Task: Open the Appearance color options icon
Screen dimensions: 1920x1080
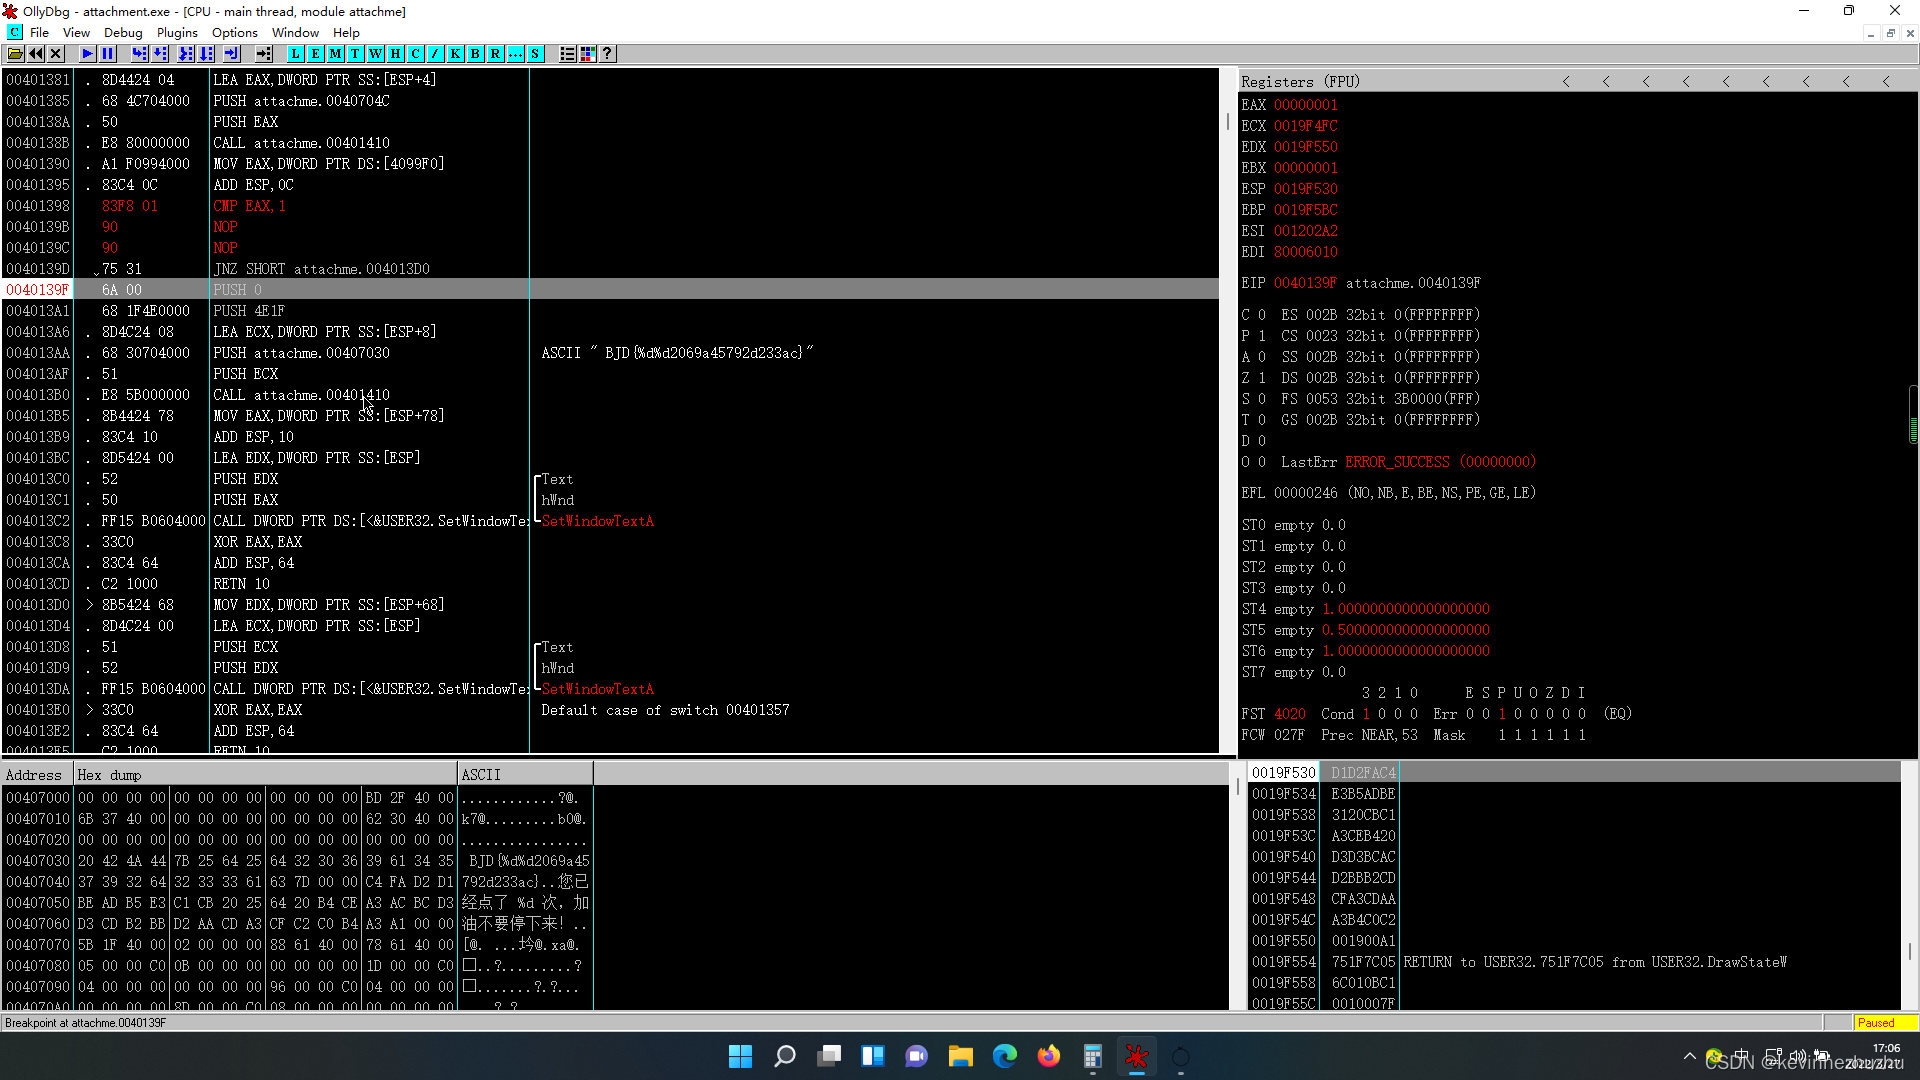Action: point(587,54)
